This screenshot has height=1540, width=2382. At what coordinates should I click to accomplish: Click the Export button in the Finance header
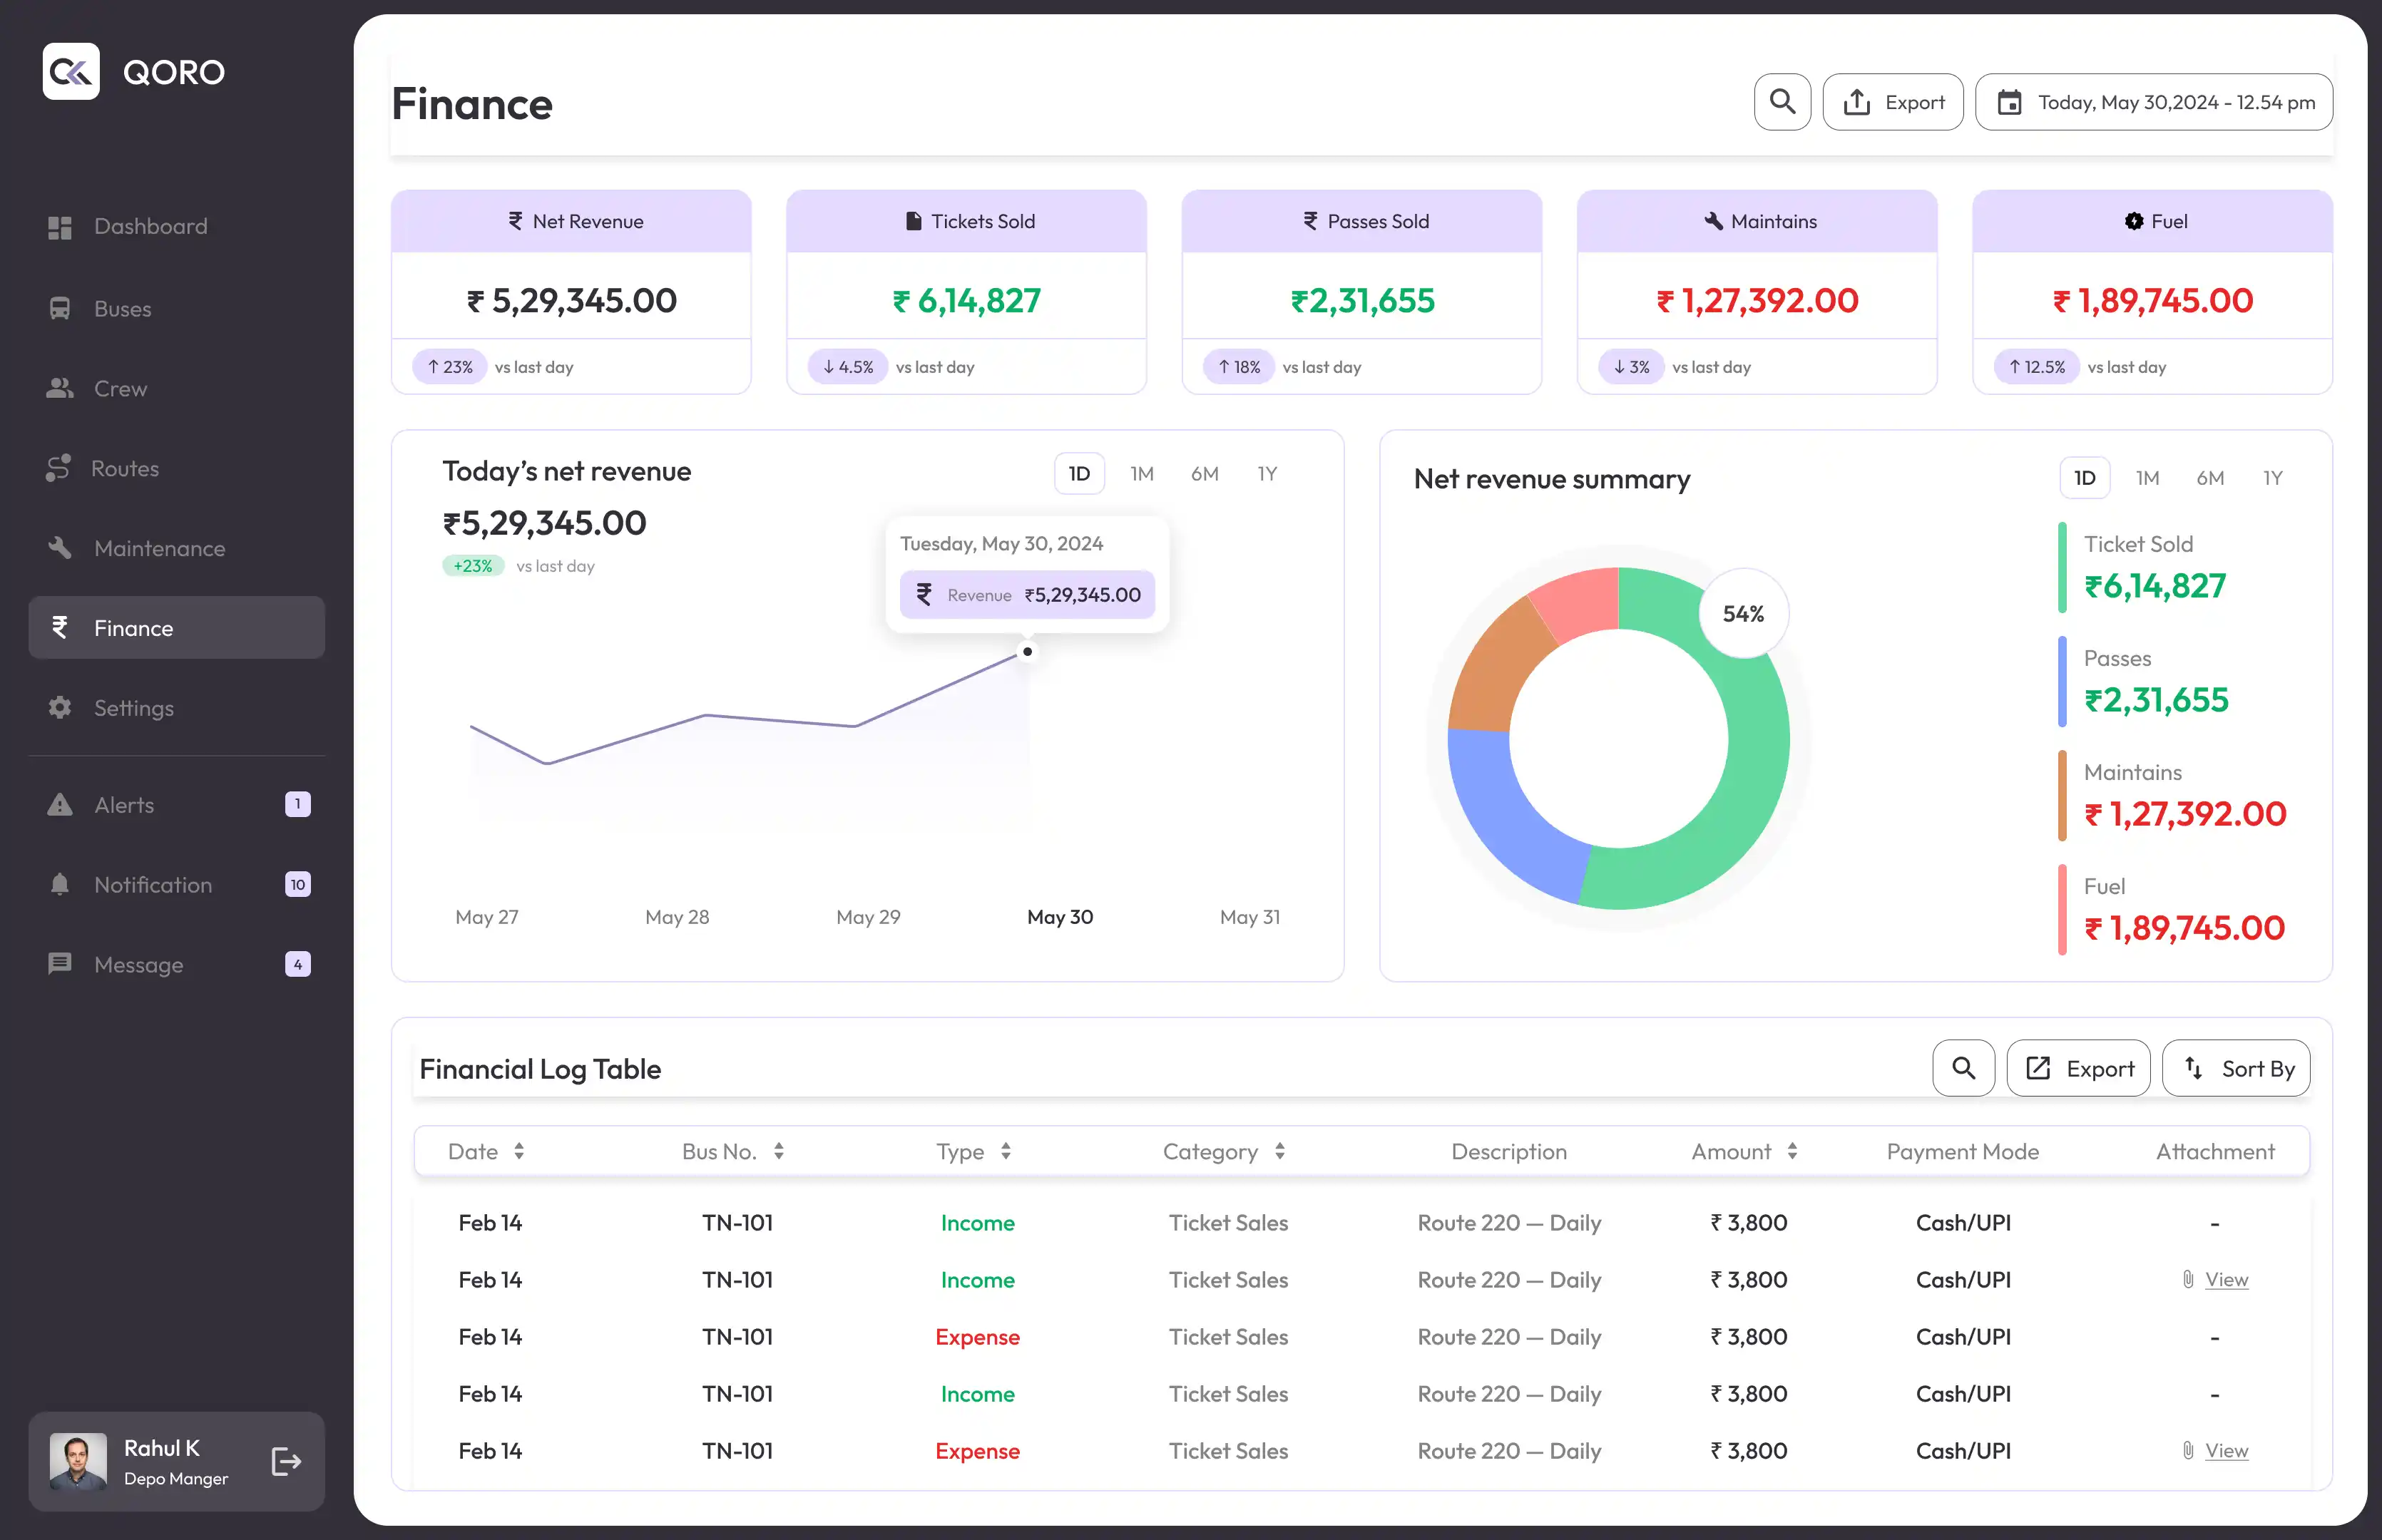tap(1893, 102)
